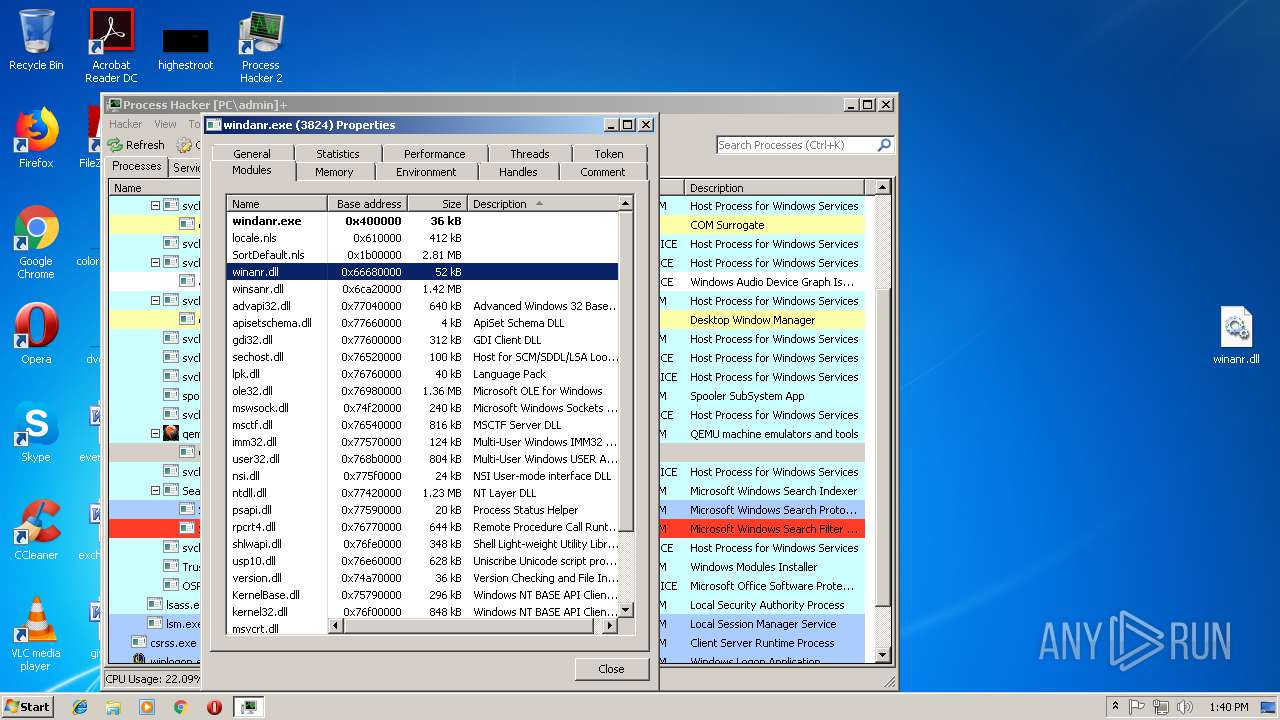Click into Search Processes field
The height and width of the screenshot is (720, 1280).
(796, 145)
